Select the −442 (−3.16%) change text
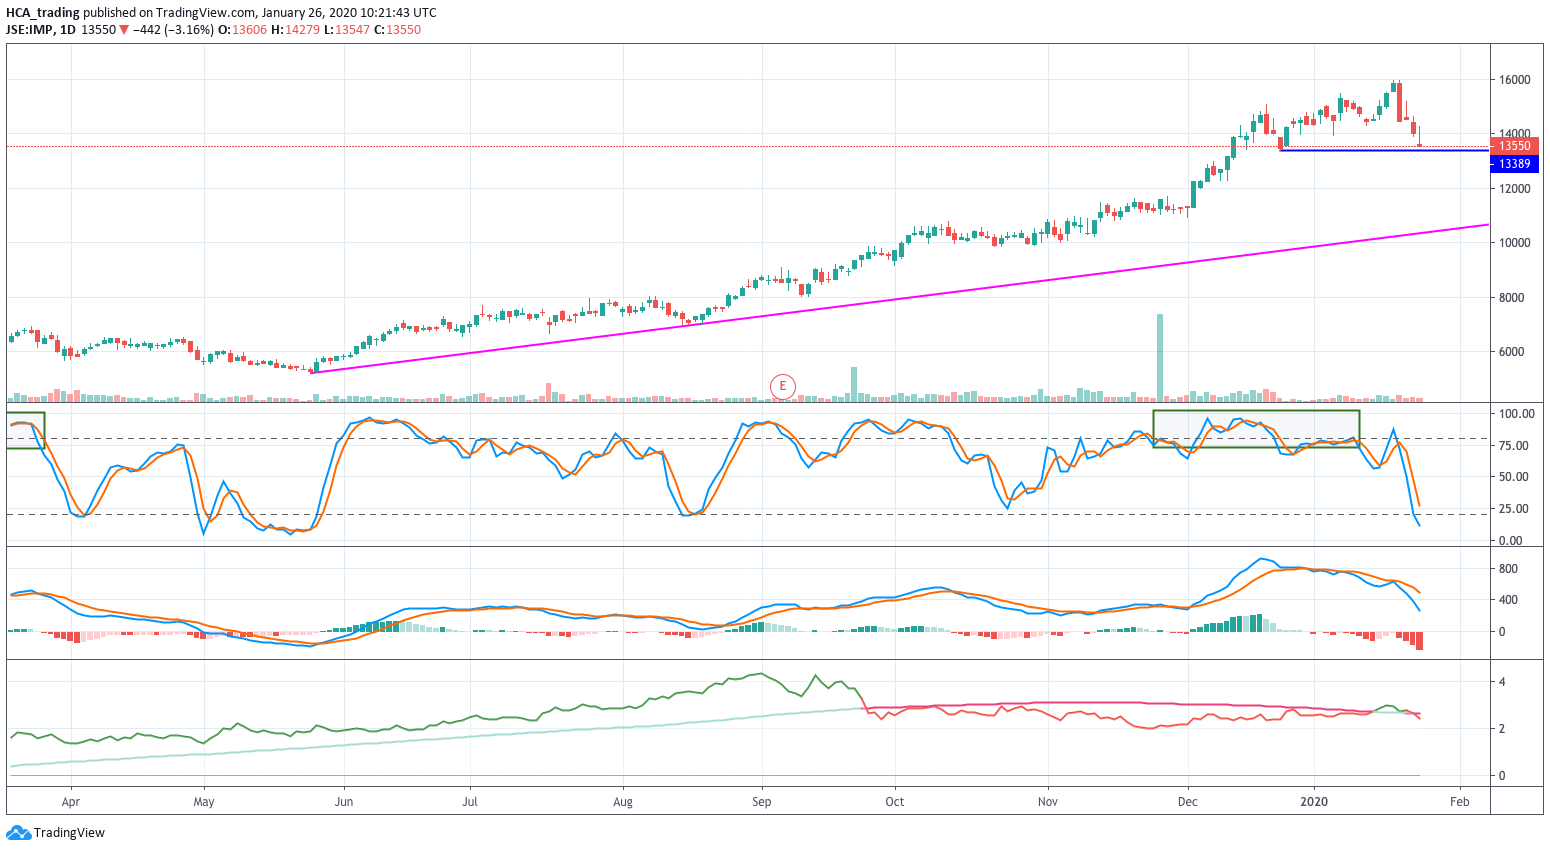 point(174,30)
